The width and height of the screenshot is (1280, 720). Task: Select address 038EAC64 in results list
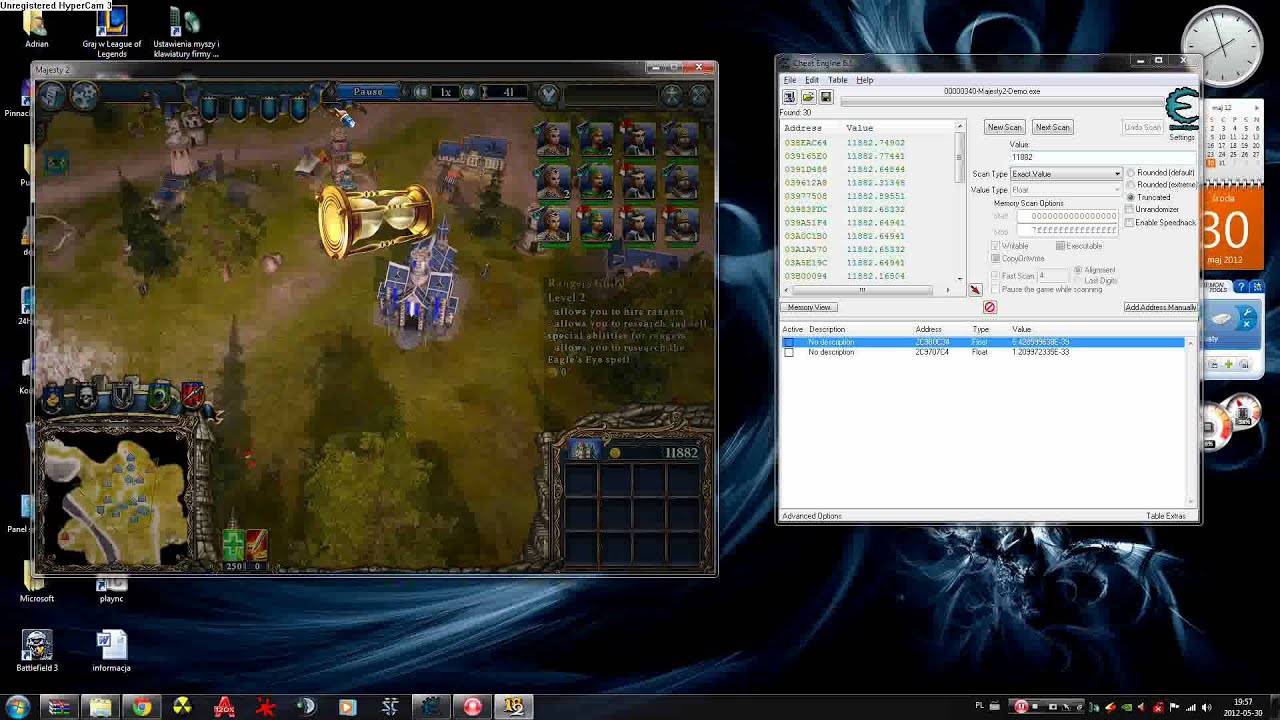pyautogui.click(x=806, y=143)
